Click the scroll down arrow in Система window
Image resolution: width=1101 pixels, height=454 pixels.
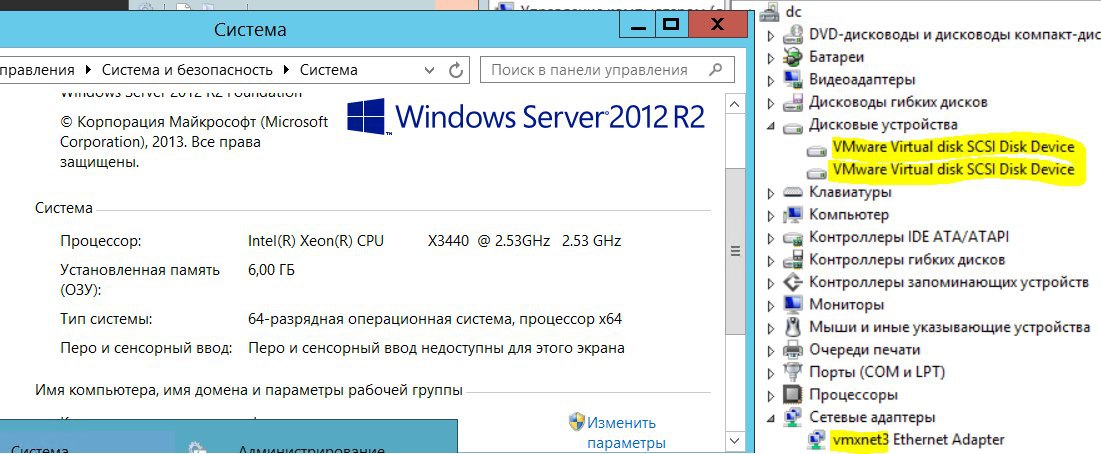735,441
